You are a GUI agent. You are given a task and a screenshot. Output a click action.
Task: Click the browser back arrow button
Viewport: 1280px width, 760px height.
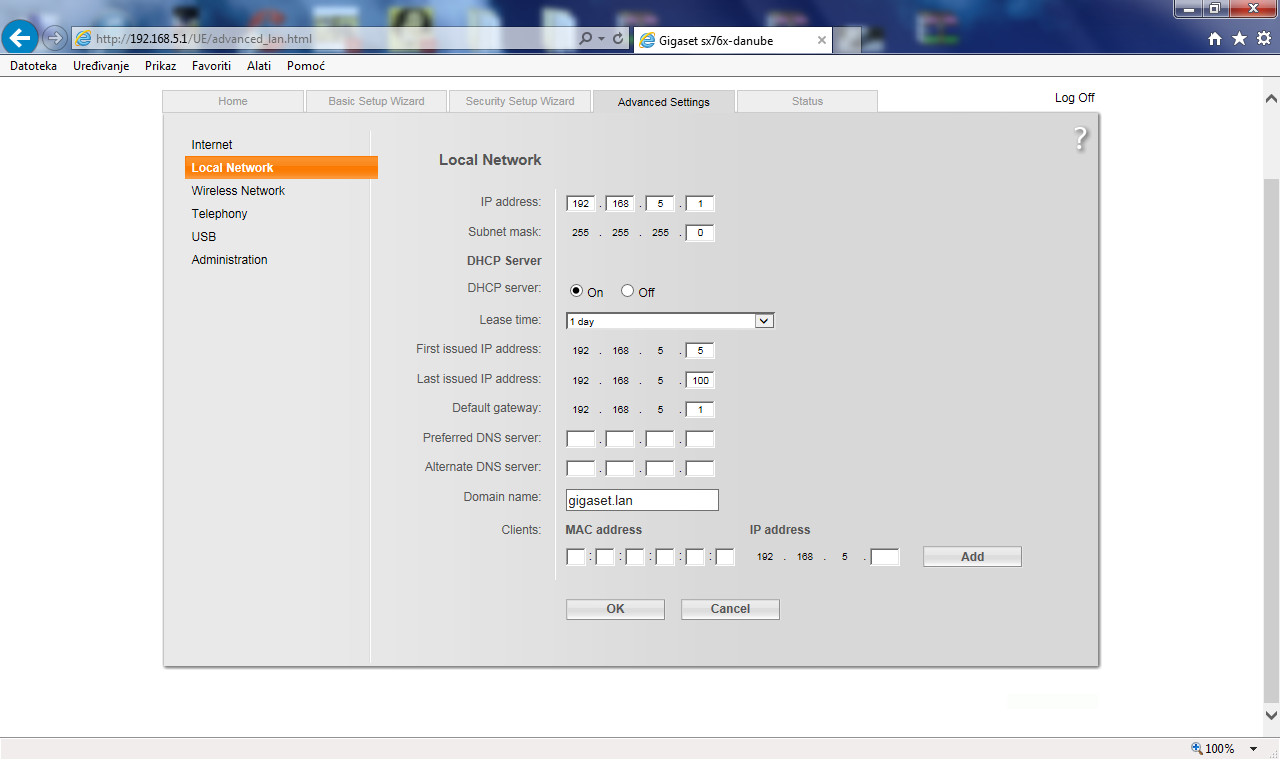21,38
